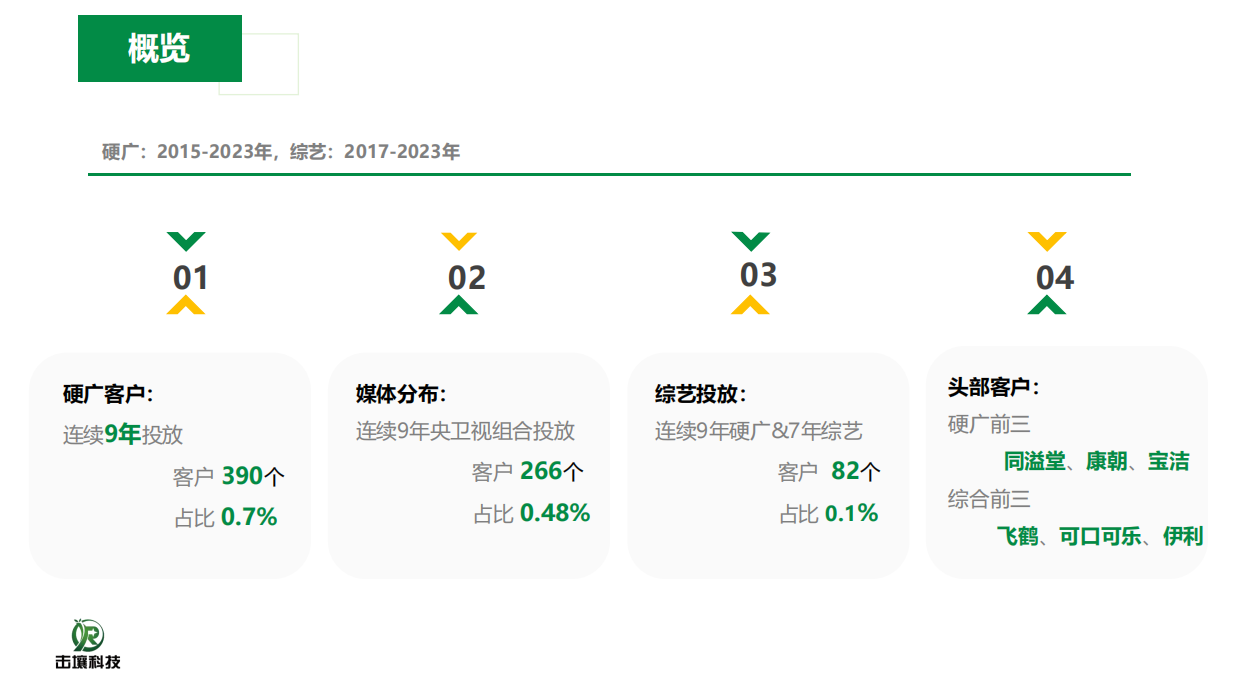Click the step number 02
The height and width of the screenshot is (697, 1240).
point(467,278)
